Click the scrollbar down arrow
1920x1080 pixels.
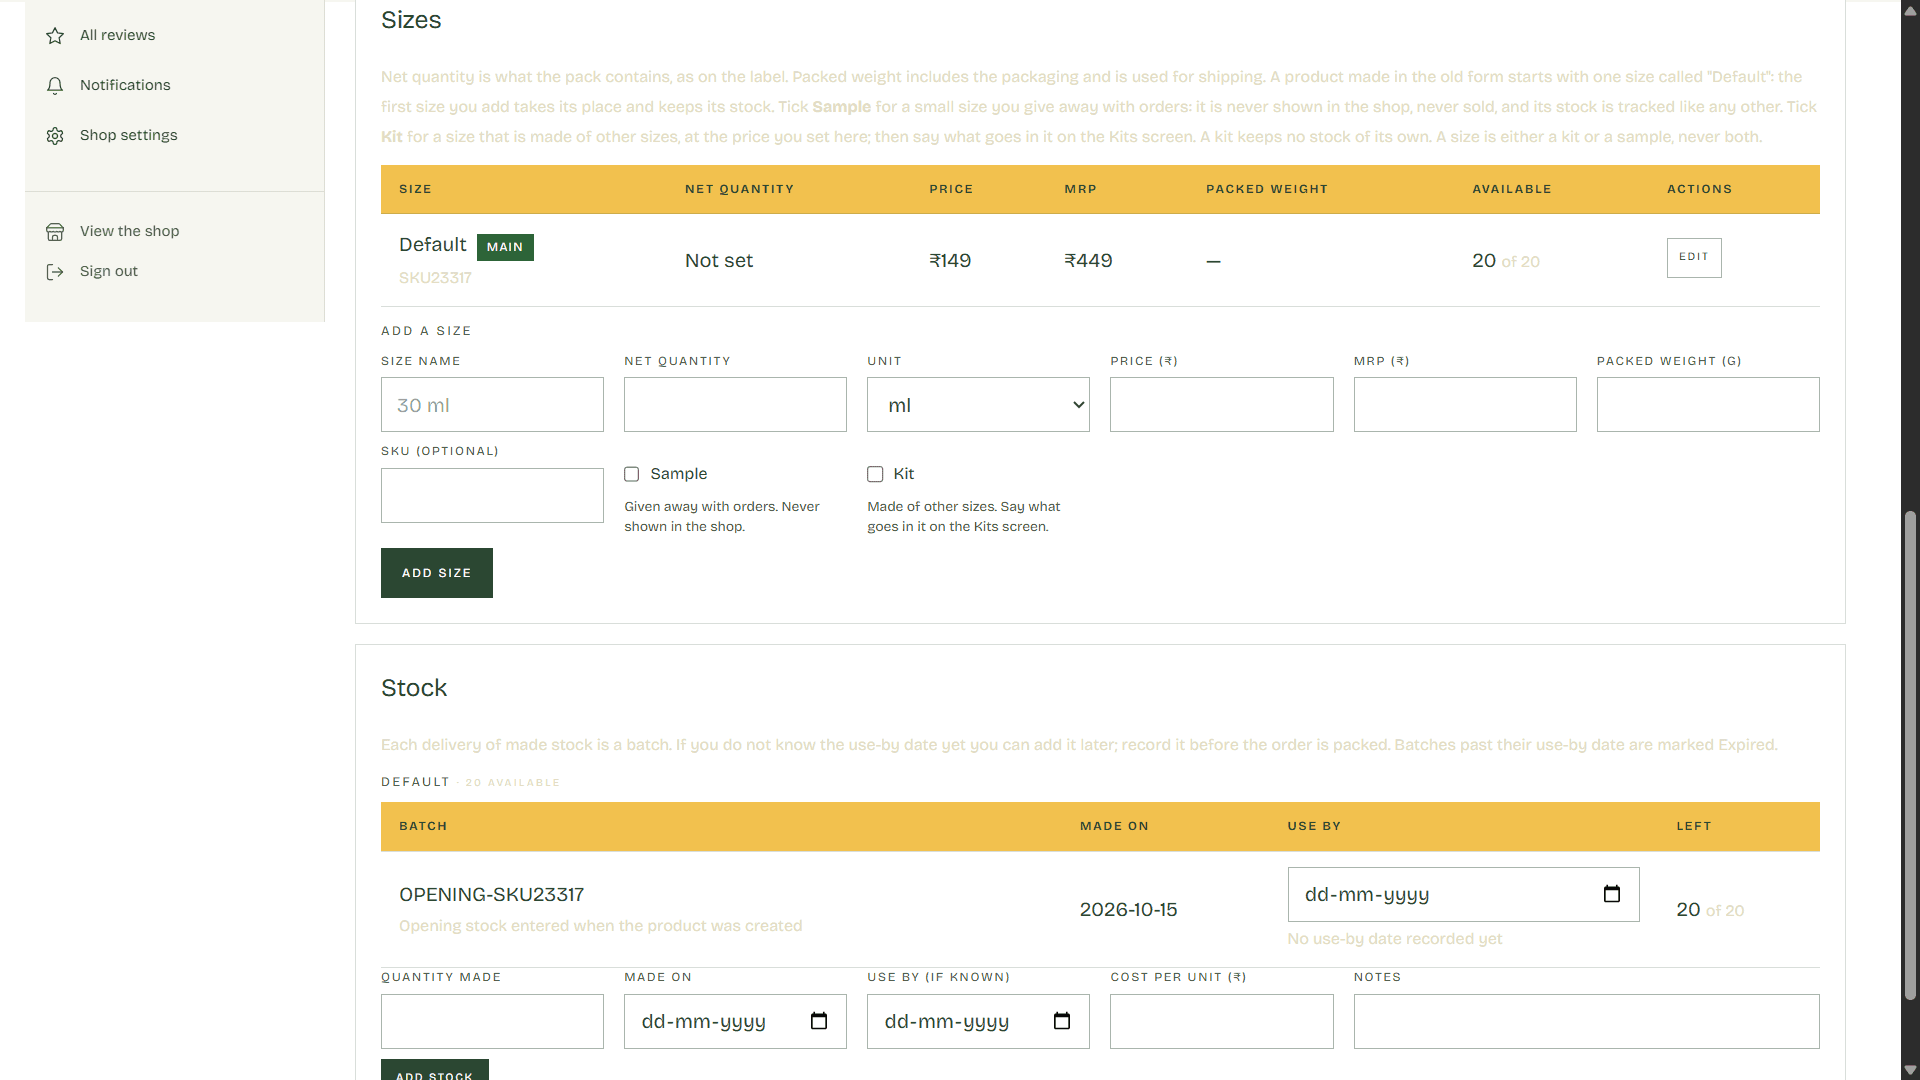point(1910,1070)
